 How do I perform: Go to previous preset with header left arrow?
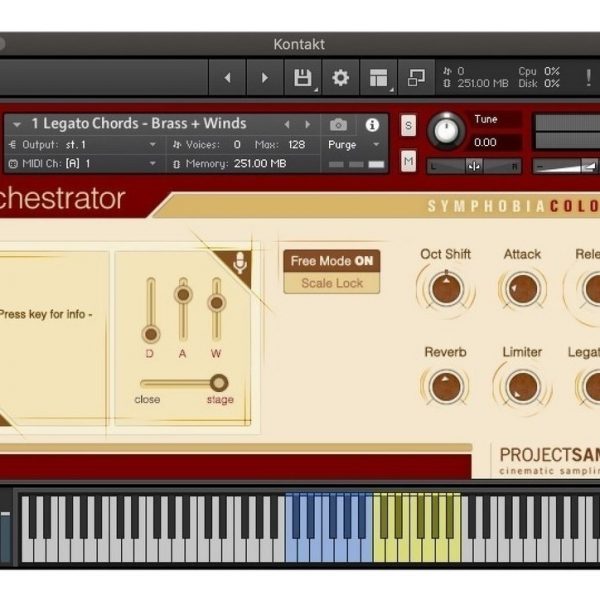point(228,78)
